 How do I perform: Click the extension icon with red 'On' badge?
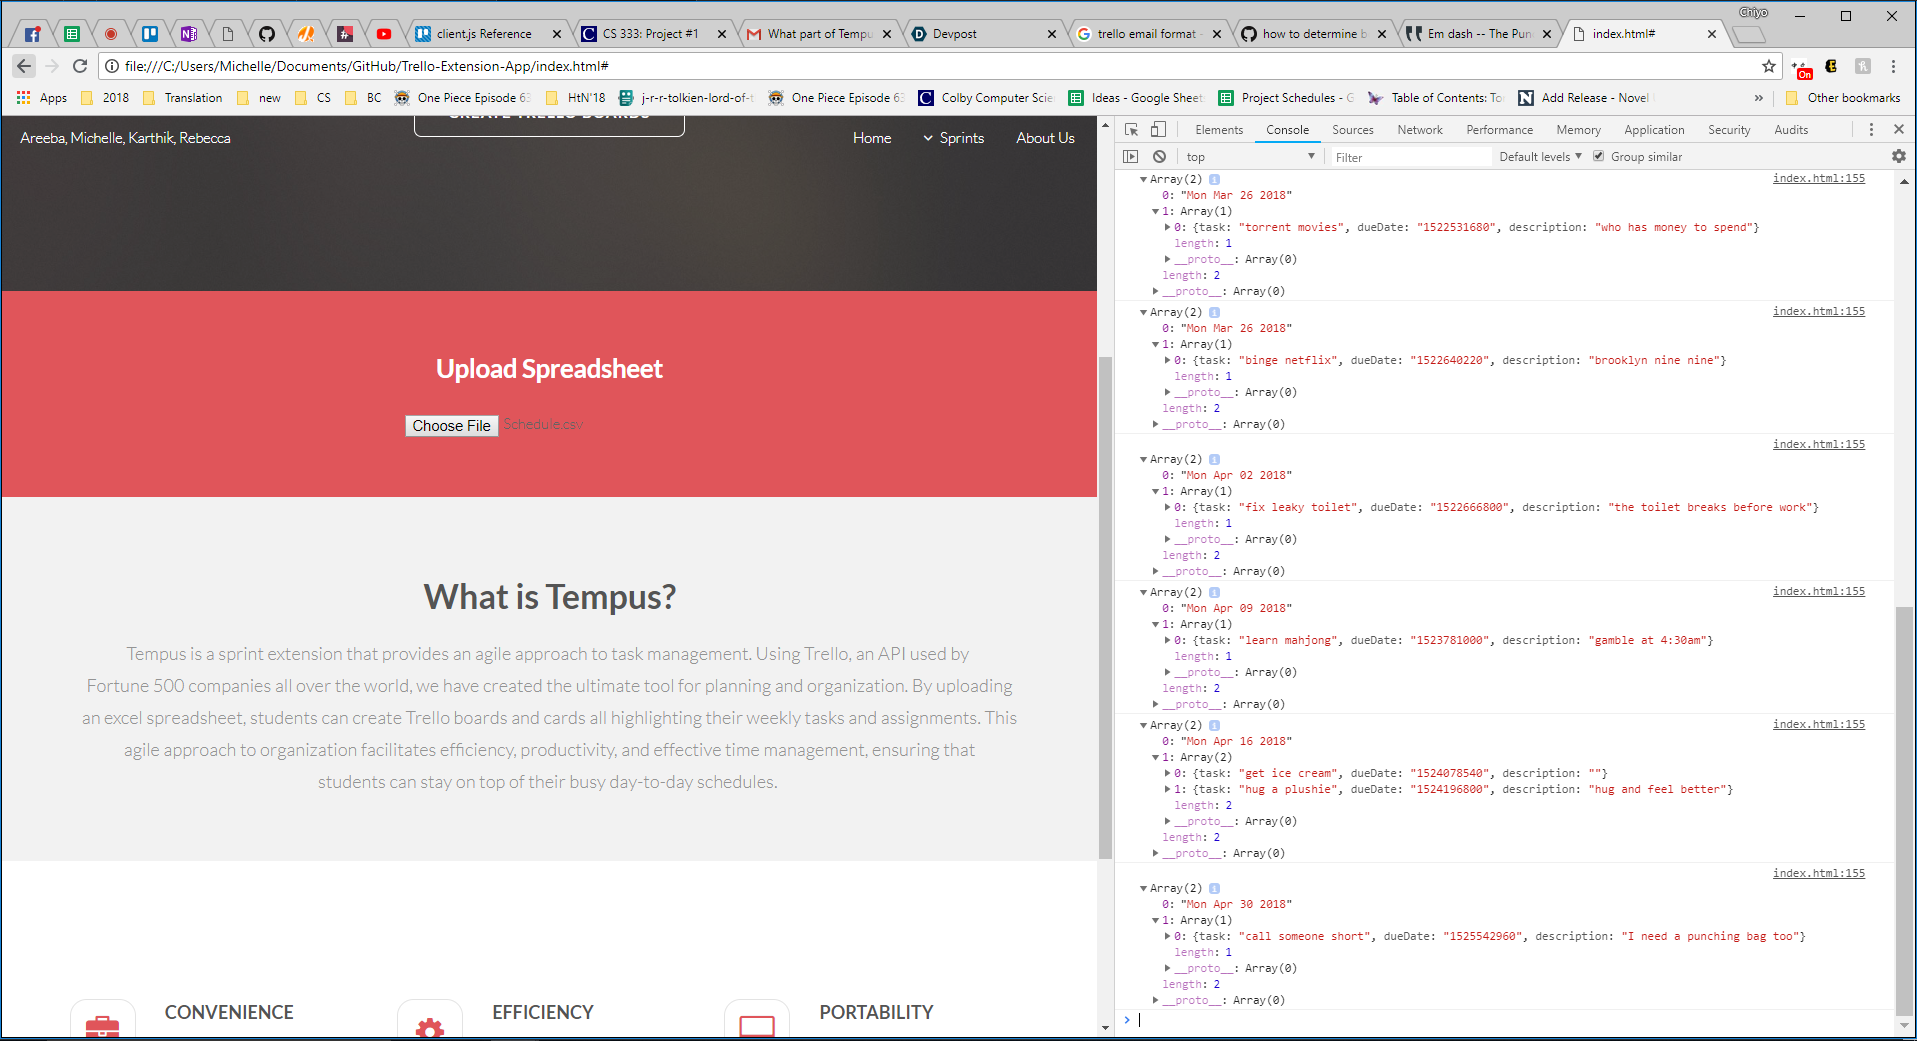[x=1802, y=68]
